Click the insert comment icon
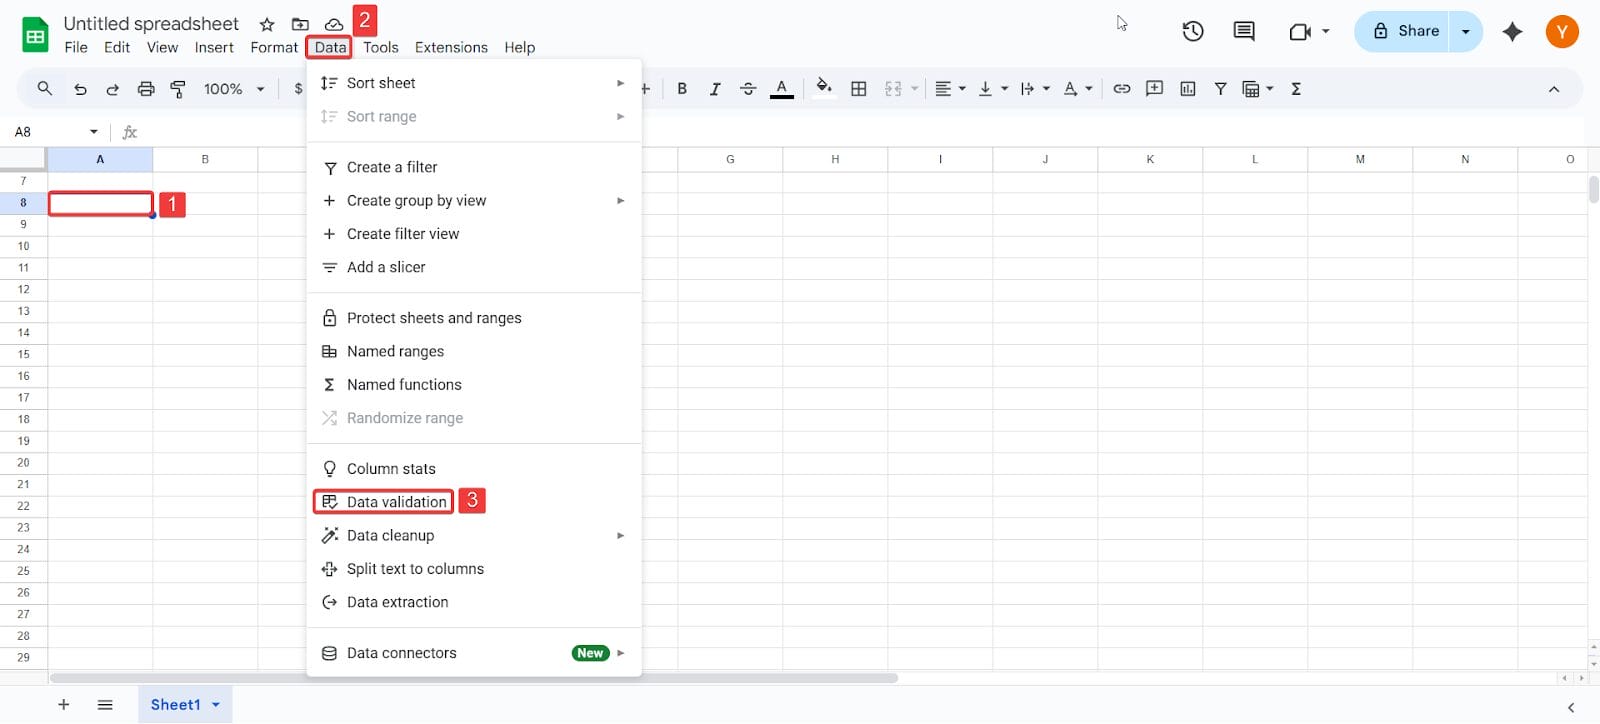This screenshot has width=1600, height=724. (x=1154, y=88)
